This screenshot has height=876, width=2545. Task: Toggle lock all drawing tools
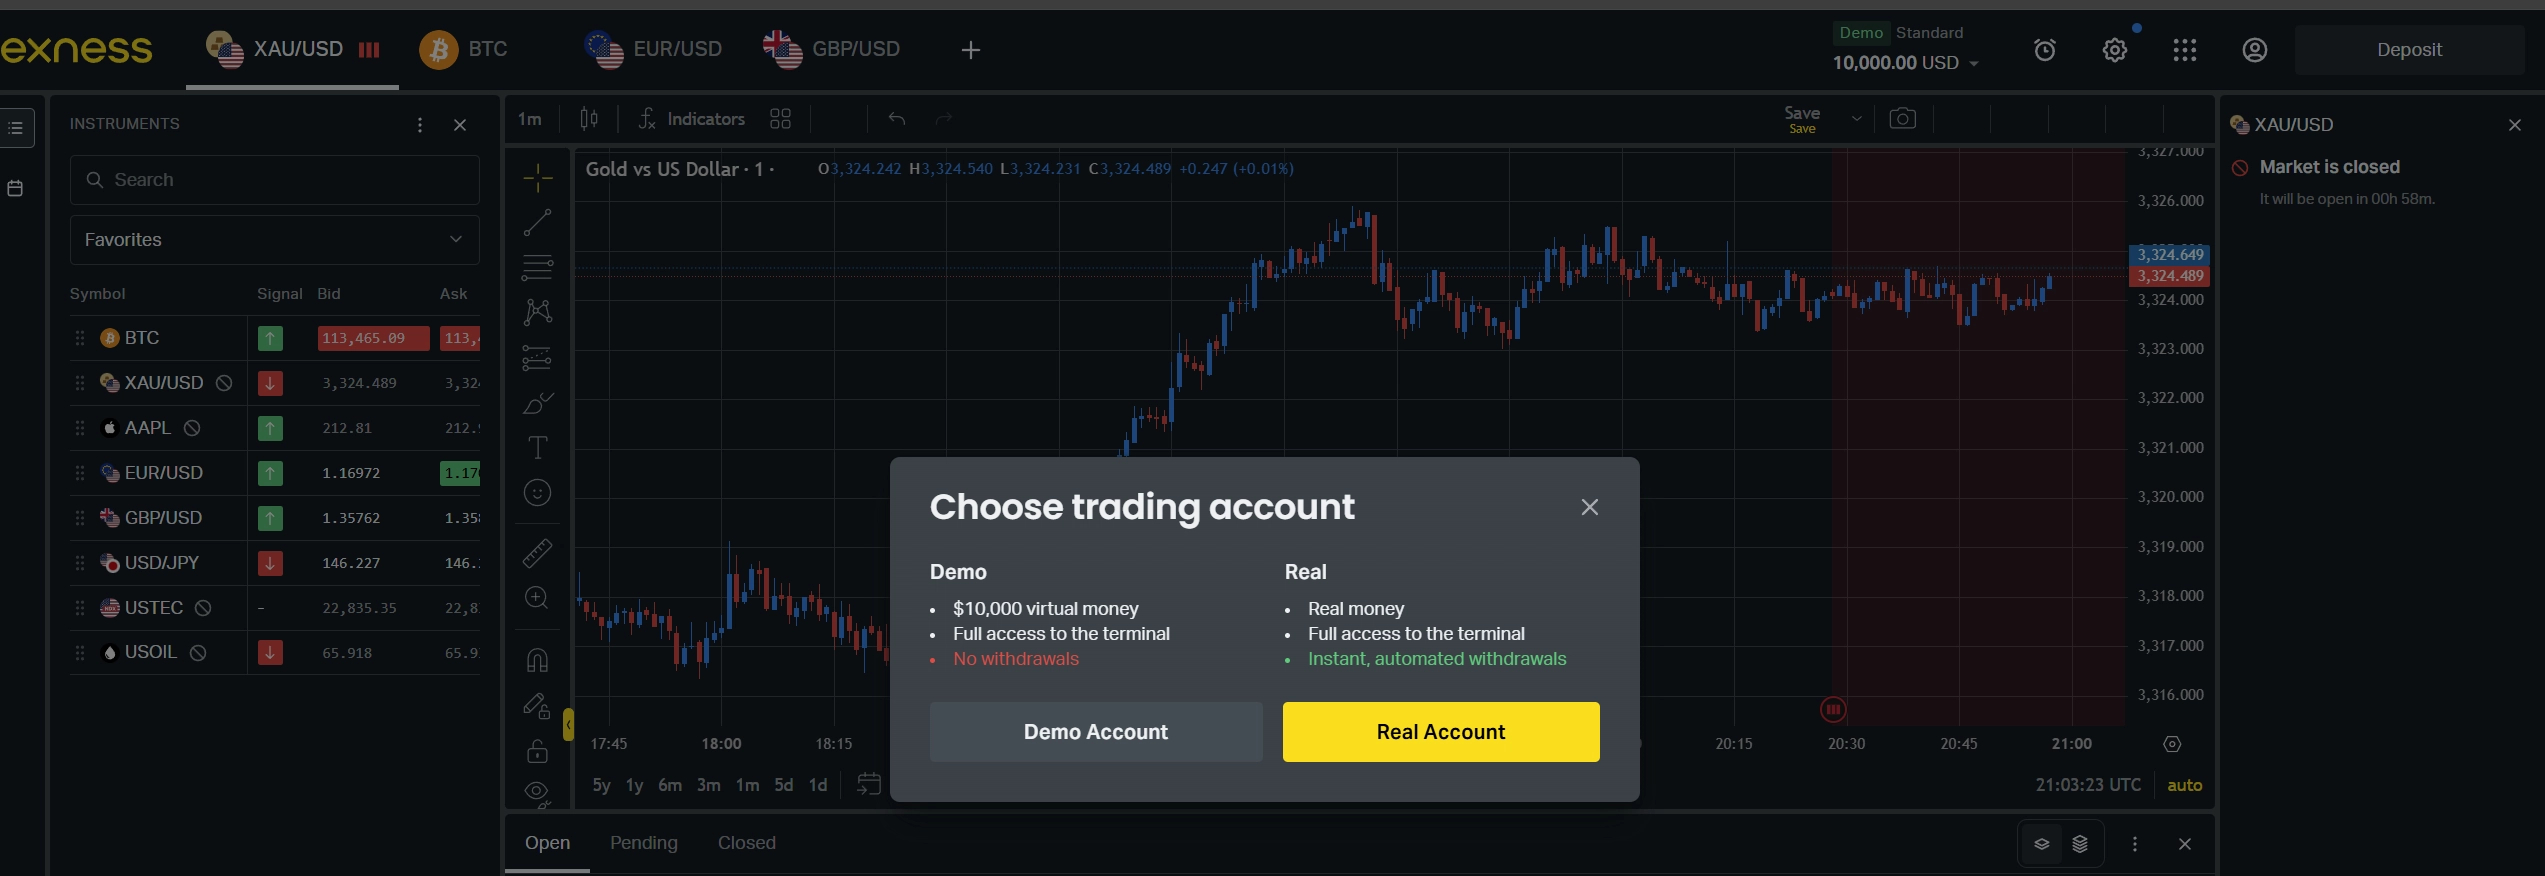[537, 751]
